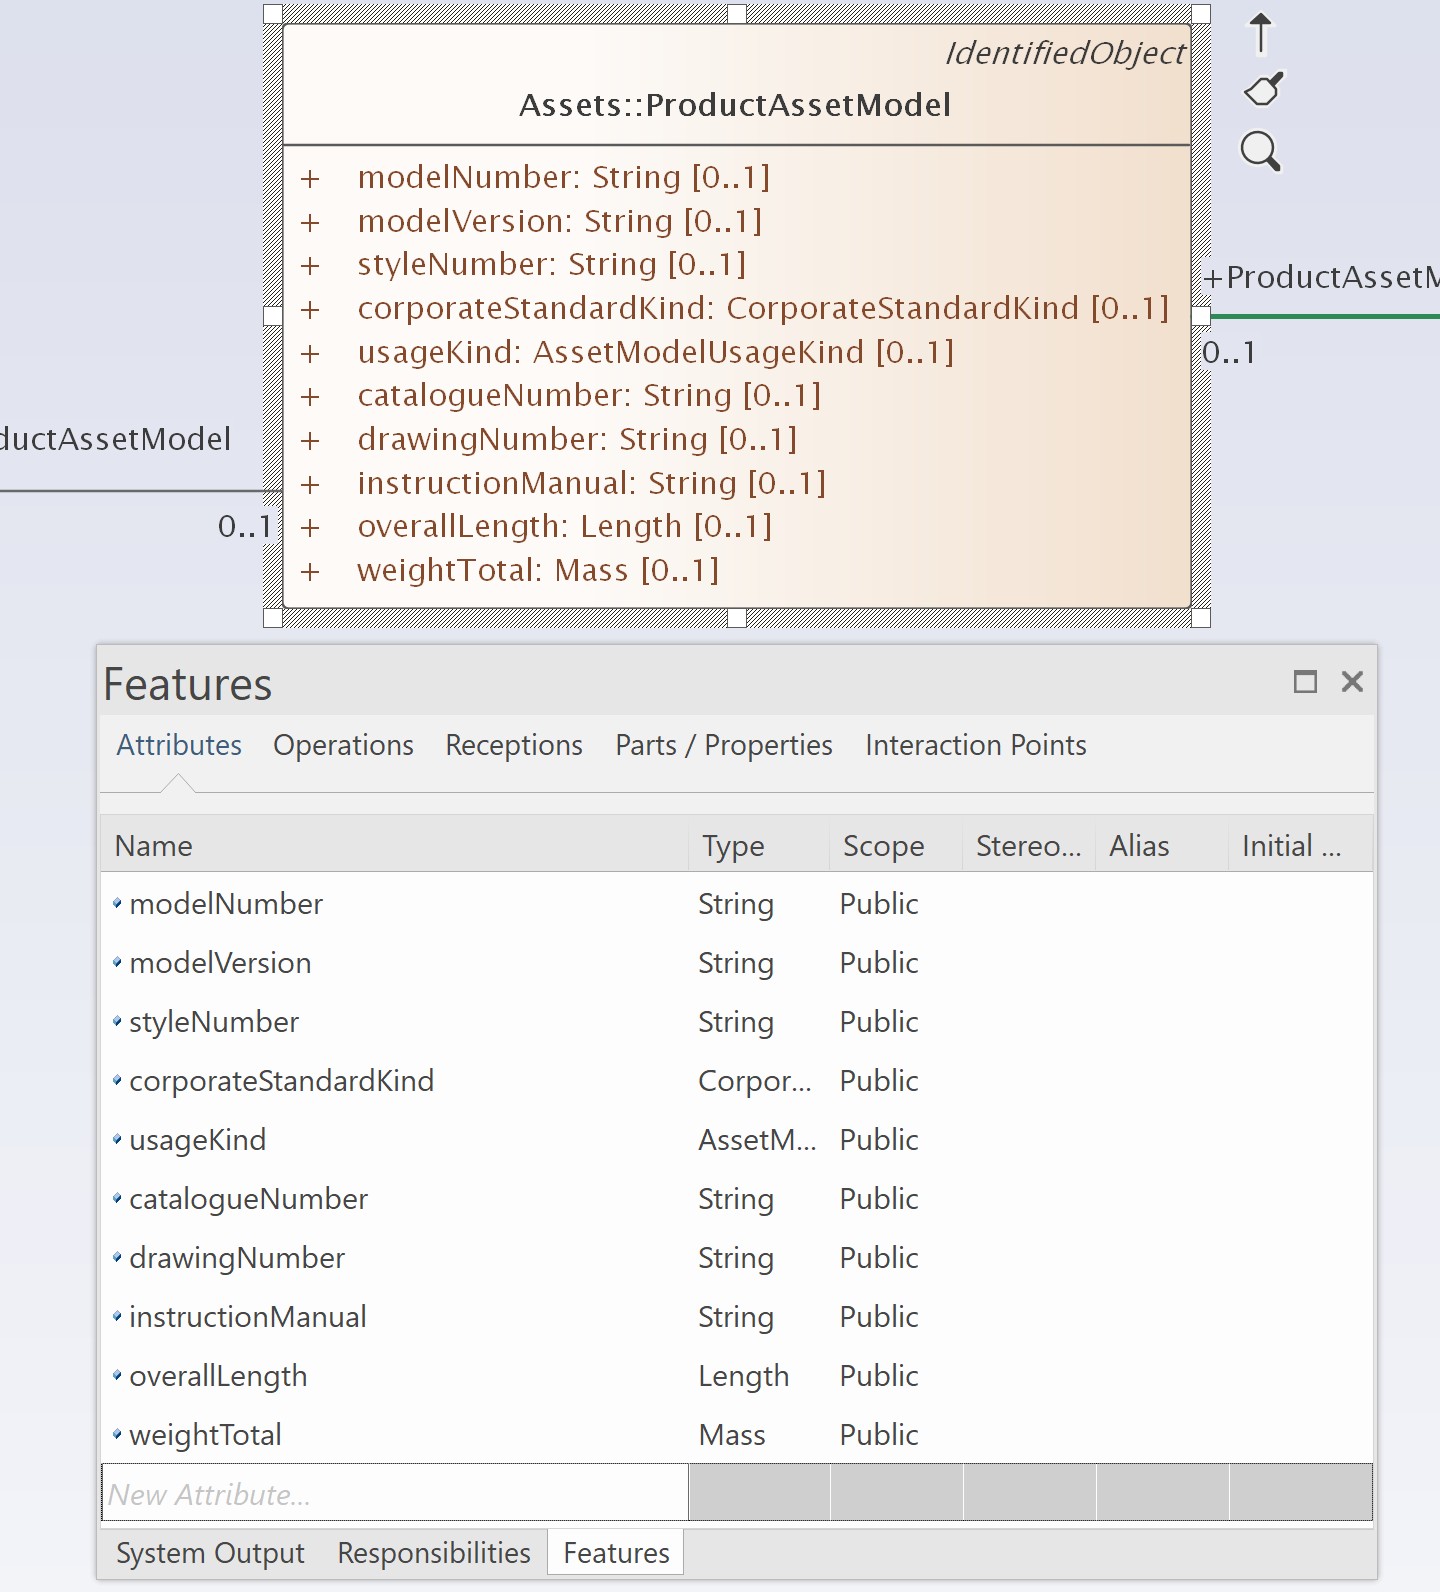Click the magnifier icon beside the class
1440x1592 pixels.
1260,152
